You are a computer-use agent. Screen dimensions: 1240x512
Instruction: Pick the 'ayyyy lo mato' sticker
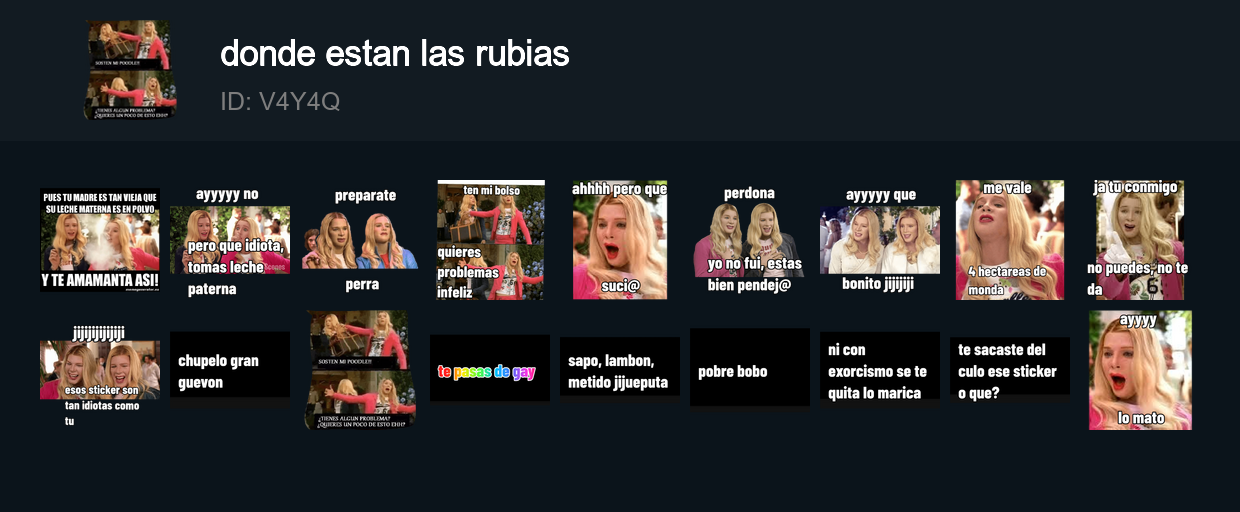click(x=1140, y=370)
